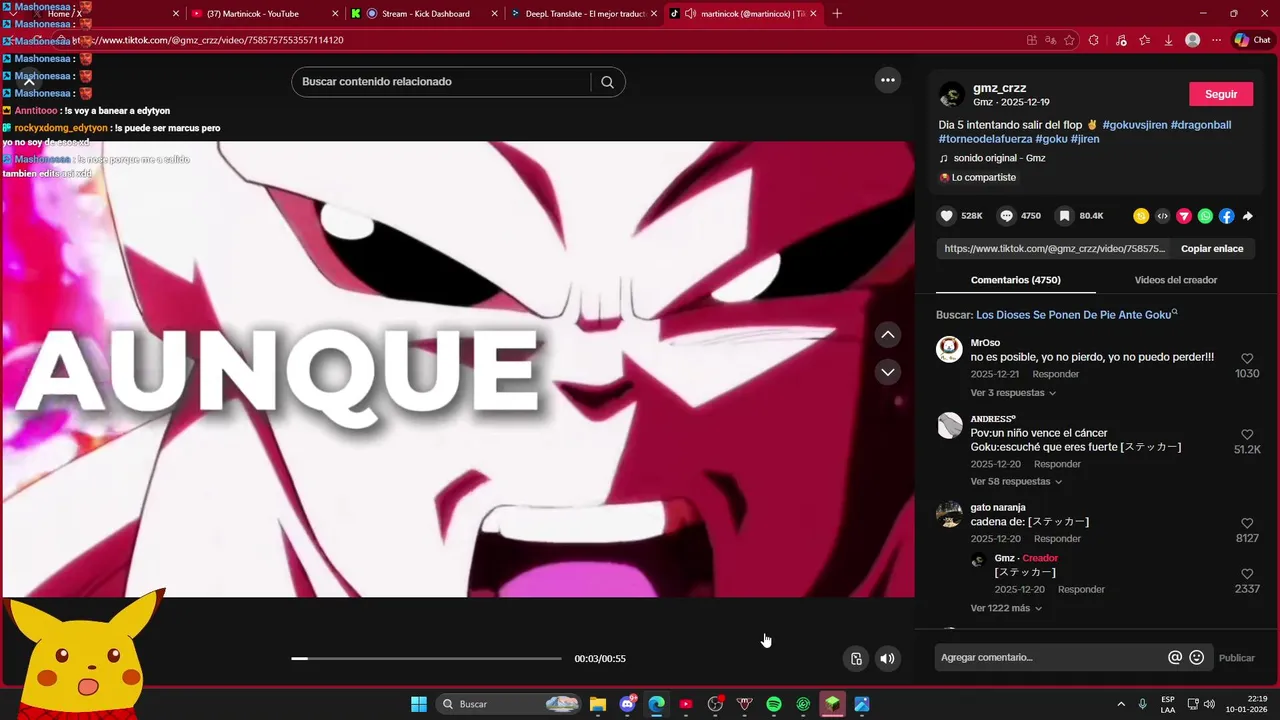
Task: Click the taskbar Buscar search box
Action: [510, 704]
